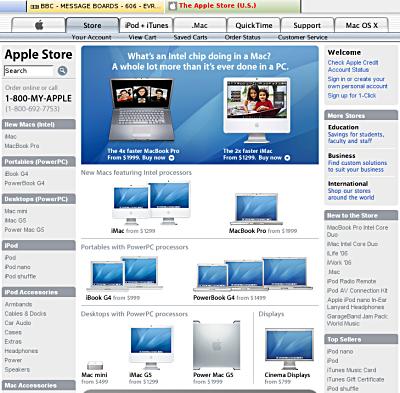Click Sign up for 1-Click link
This screenshot has height=393, width=400.
[352, 96]
